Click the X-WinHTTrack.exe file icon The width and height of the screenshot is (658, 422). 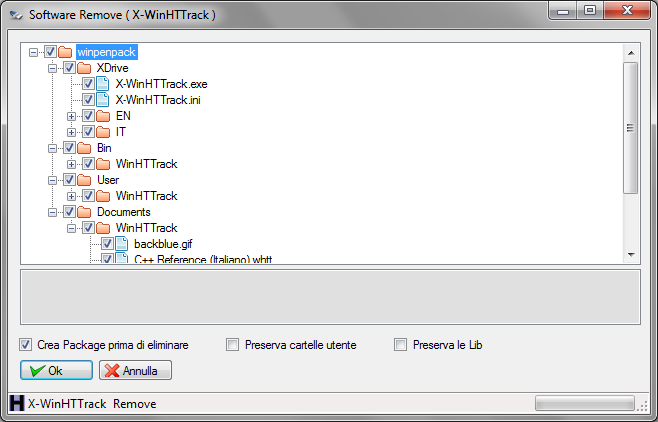[x=103, y=84]
